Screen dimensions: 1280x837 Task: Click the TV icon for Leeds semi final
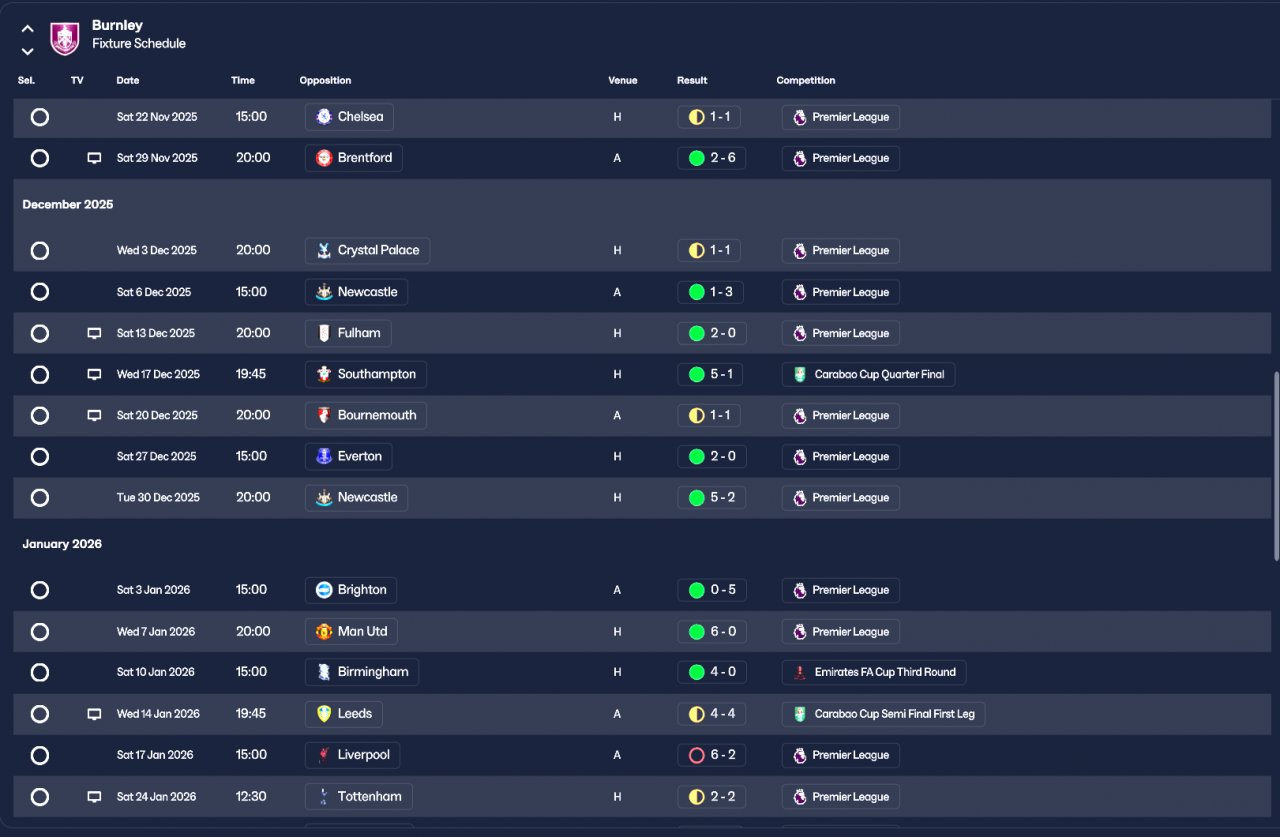pyautogui.click(x=94, y=714)
